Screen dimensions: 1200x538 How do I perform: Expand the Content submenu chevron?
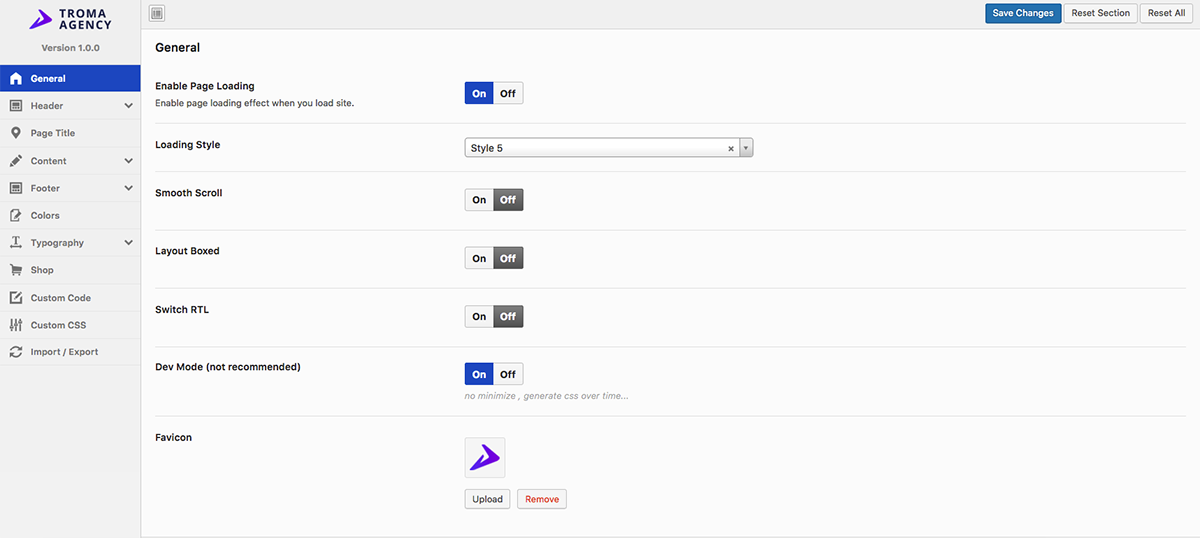tap(128, 161)
